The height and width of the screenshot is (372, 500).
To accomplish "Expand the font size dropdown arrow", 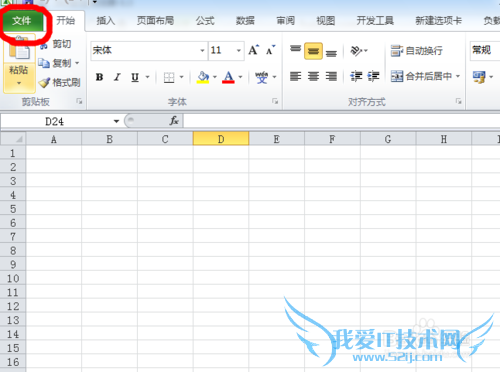I will [x=239, y=51].
